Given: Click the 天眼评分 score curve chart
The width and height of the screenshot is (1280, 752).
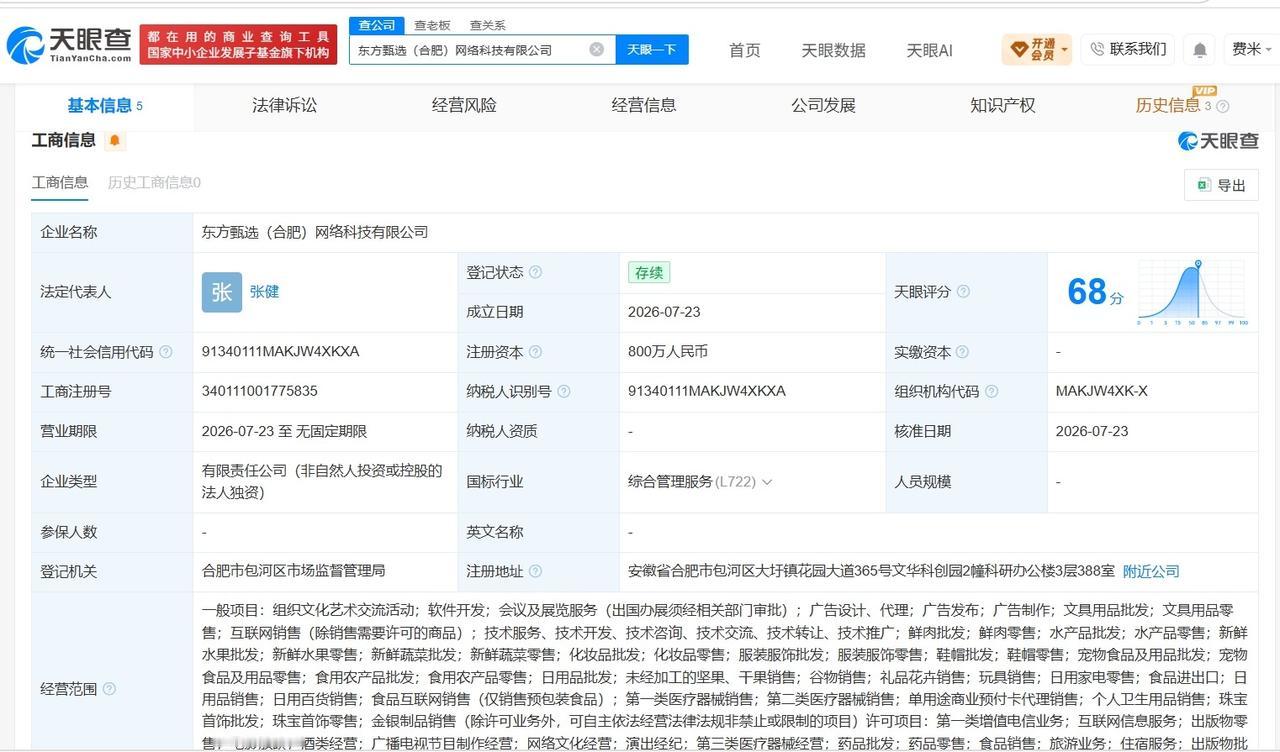Looking at the screenshot, I should [1192, 292].
